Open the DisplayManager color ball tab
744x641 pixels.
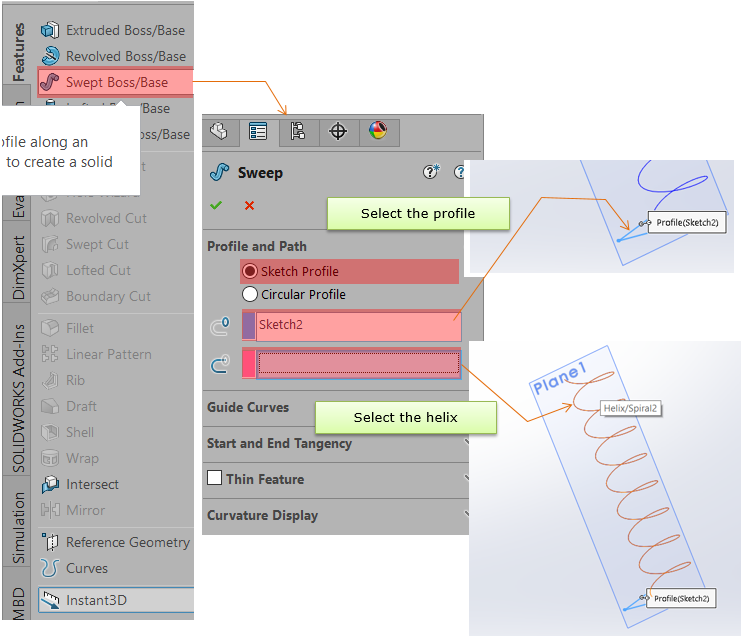point(378,131)
